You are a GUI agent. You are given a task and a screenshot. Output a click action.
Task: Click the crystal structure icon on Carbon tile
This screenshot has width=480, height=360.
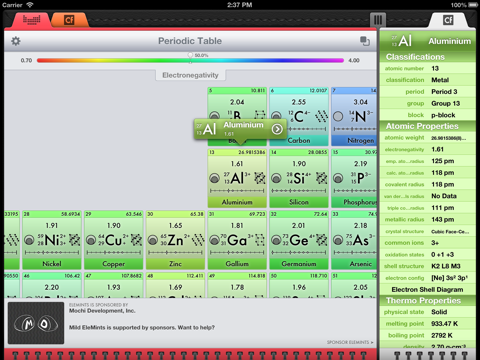pos(322,116)
